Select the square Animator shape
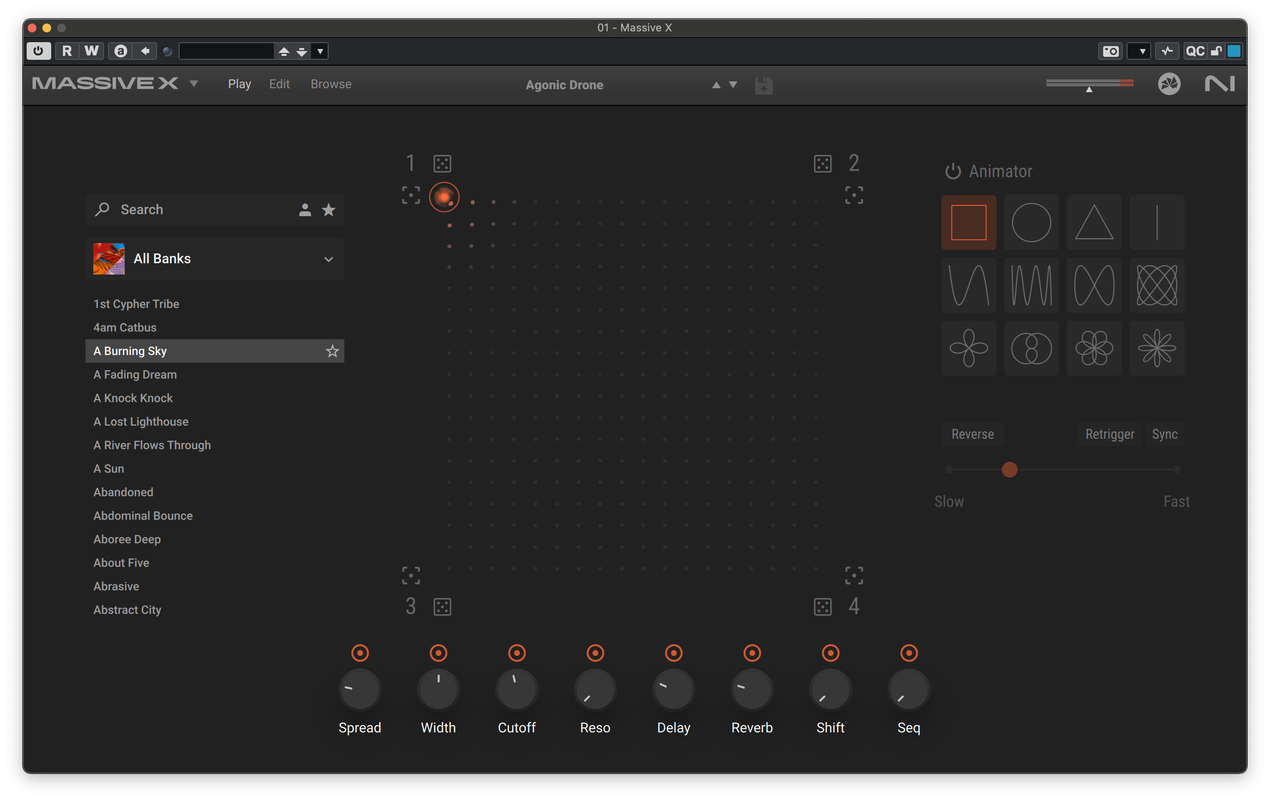Viewport: 1270px width, 800px height. pyautogui.click(x=969, y=222)
